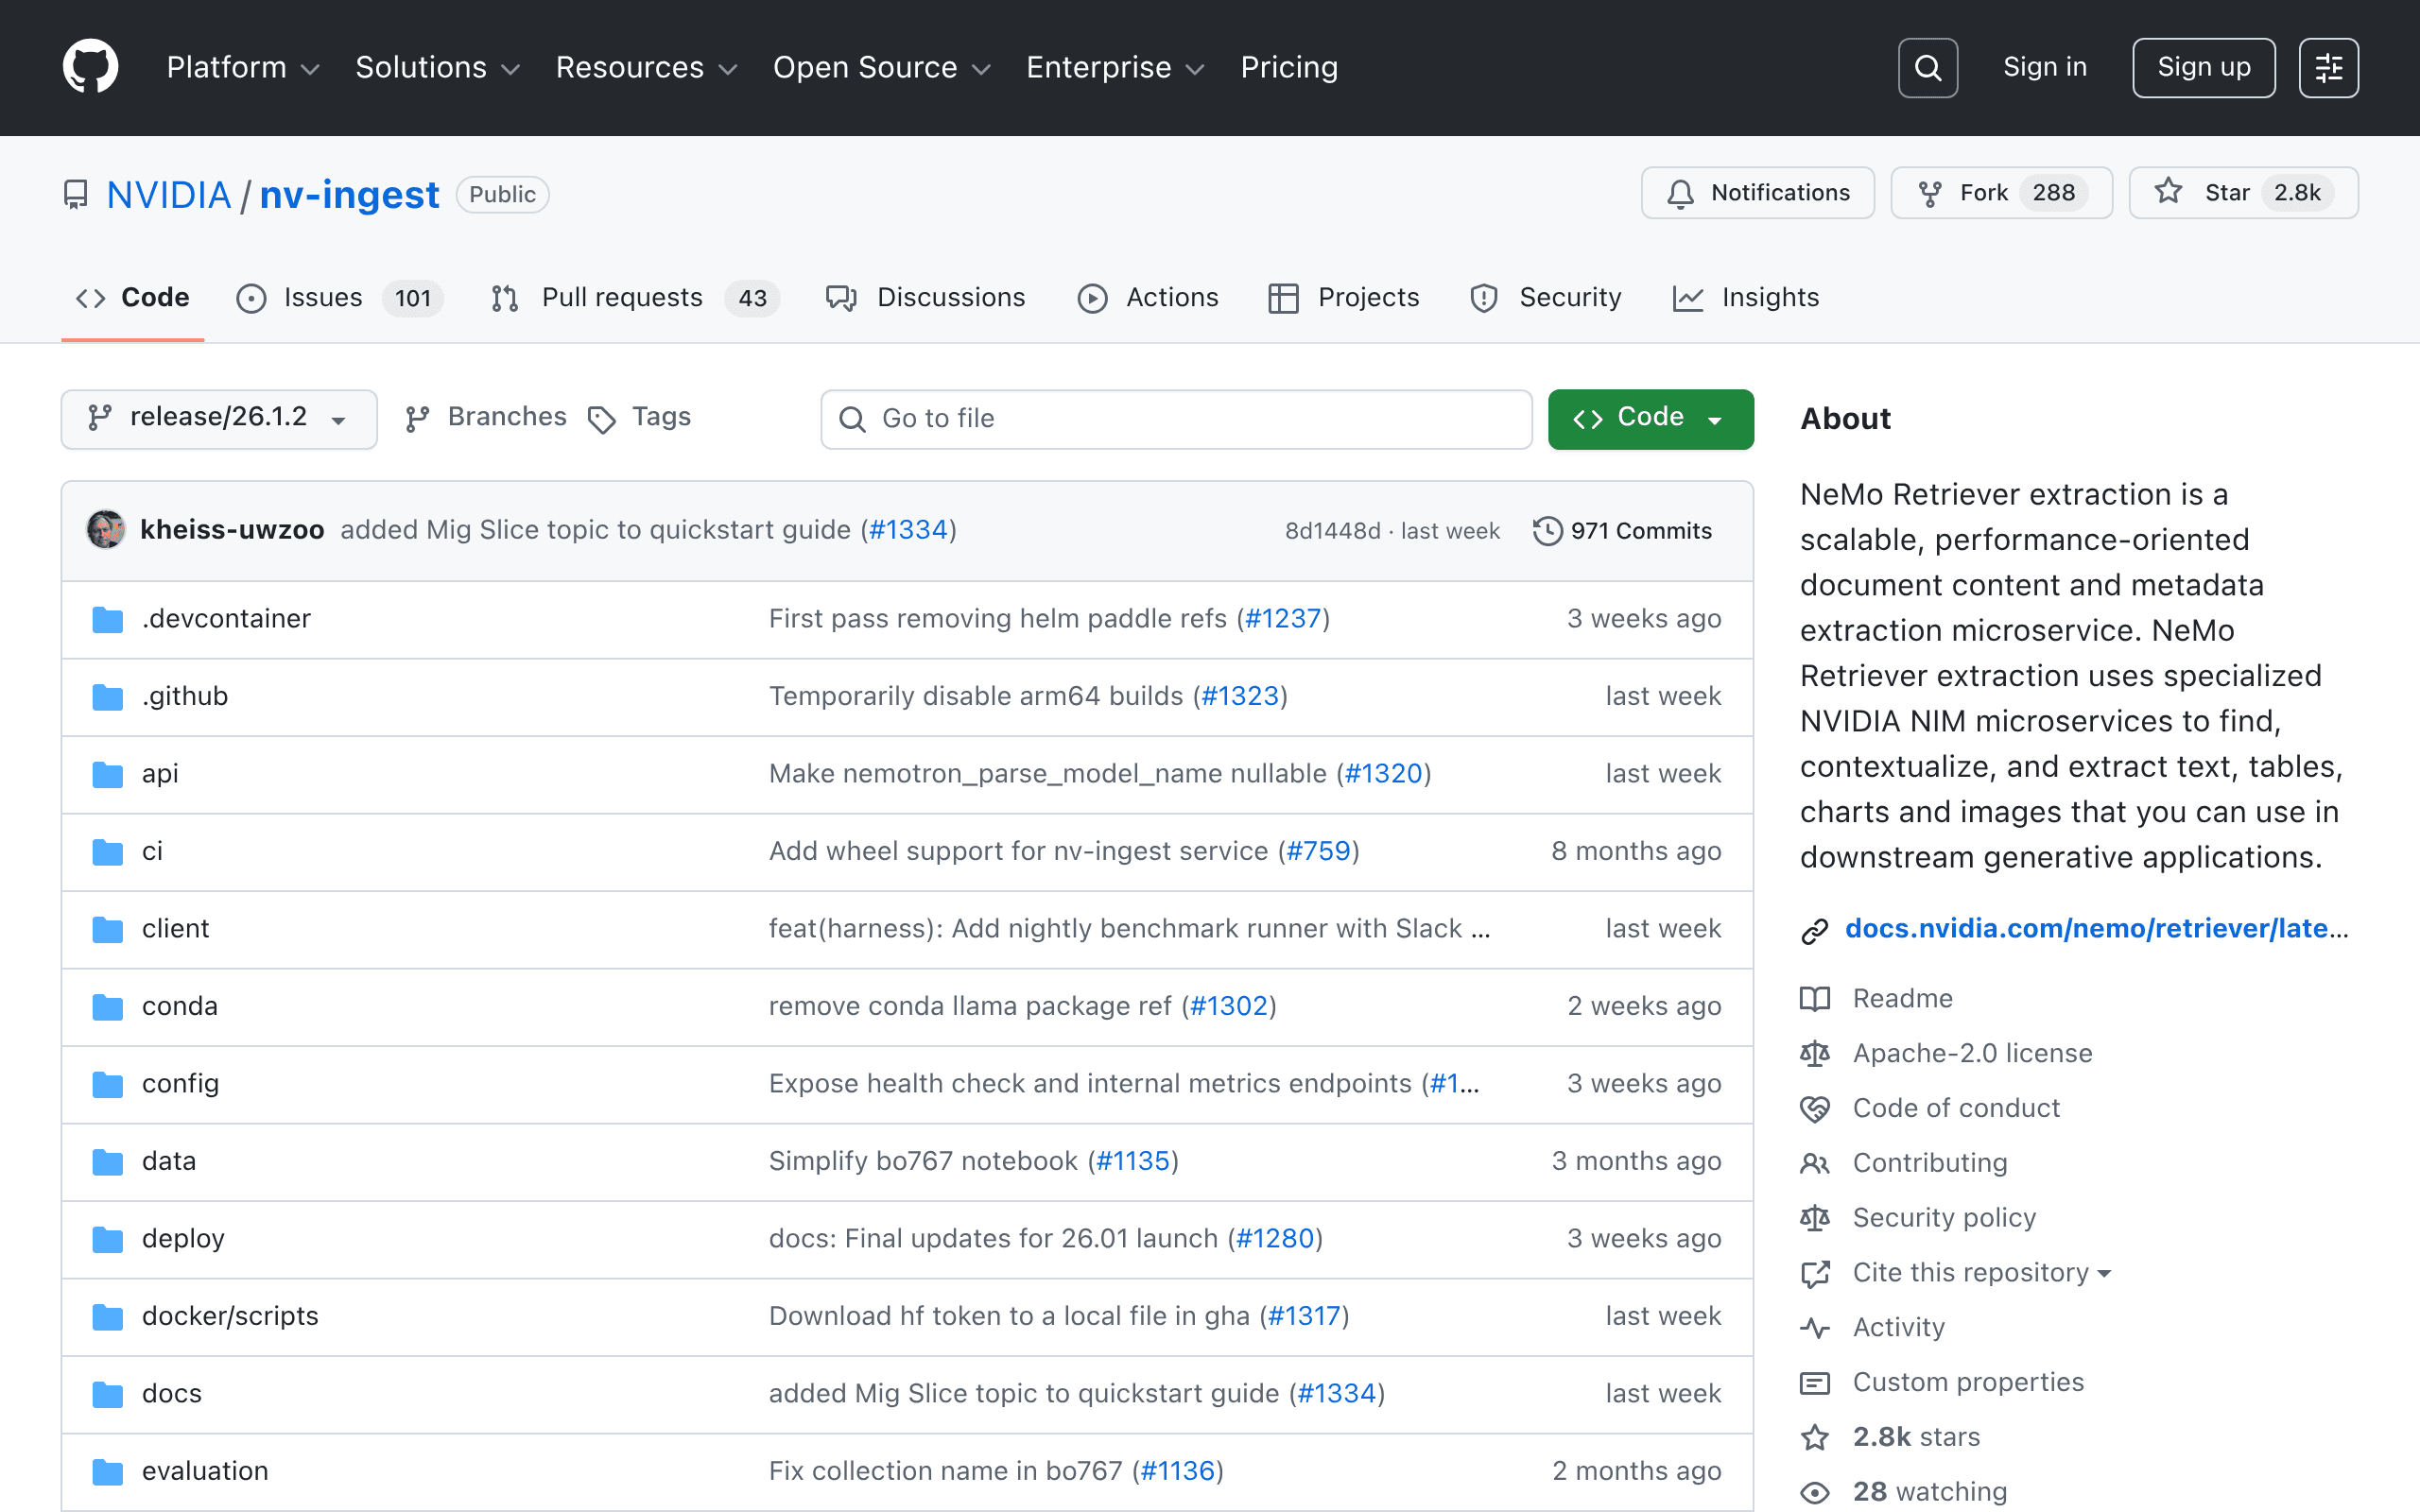Open the evaluation folder
This screenshot has width=2420, height=1512.
point(205,1471)
